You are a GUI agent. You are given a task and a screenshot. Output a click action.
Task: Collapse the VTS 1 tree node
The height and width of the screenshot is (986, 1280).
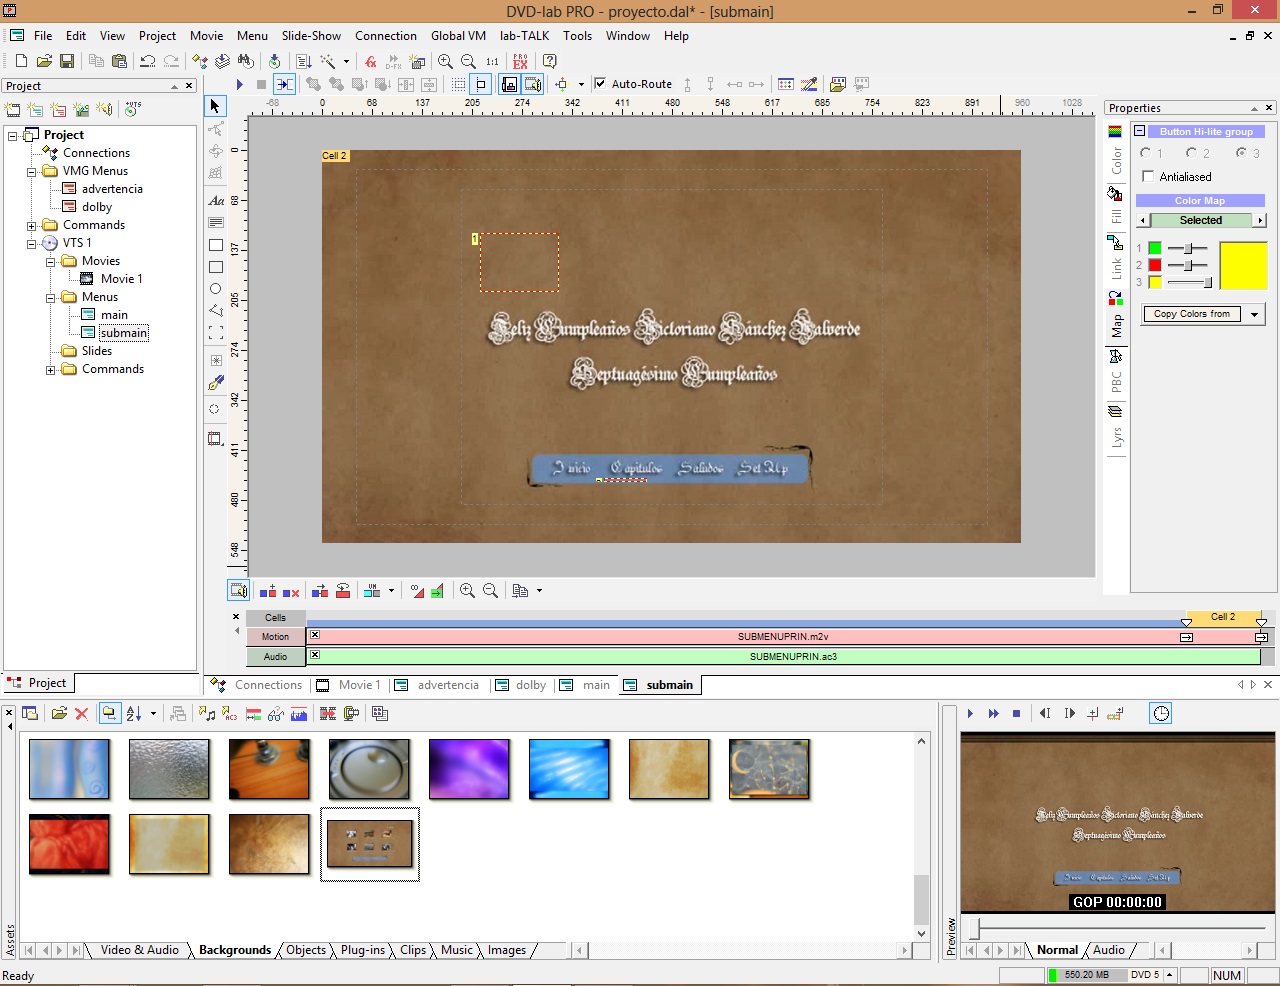coord(31,243)
